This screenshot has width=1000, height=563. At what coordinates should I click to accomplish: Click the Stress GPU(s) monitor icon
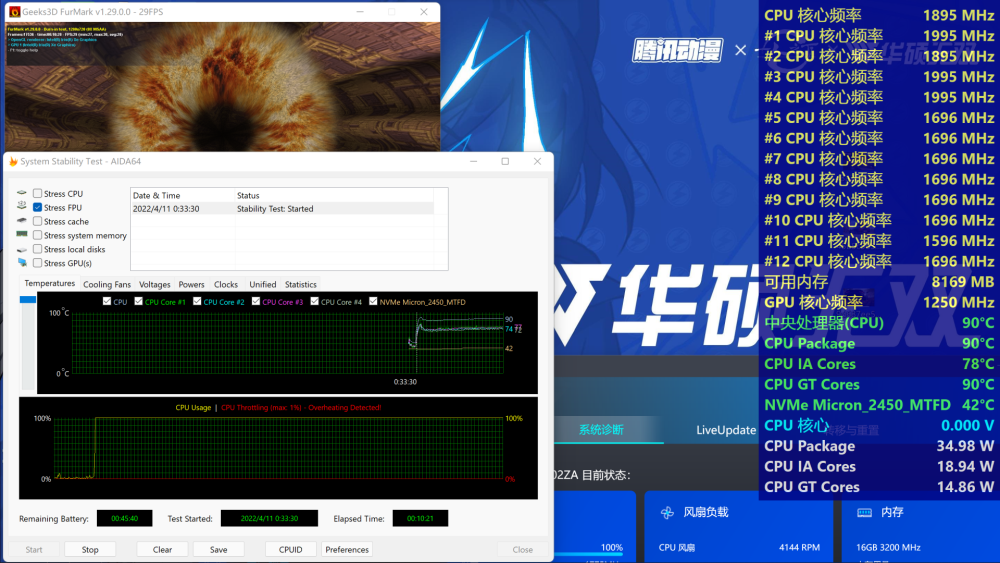22,263
